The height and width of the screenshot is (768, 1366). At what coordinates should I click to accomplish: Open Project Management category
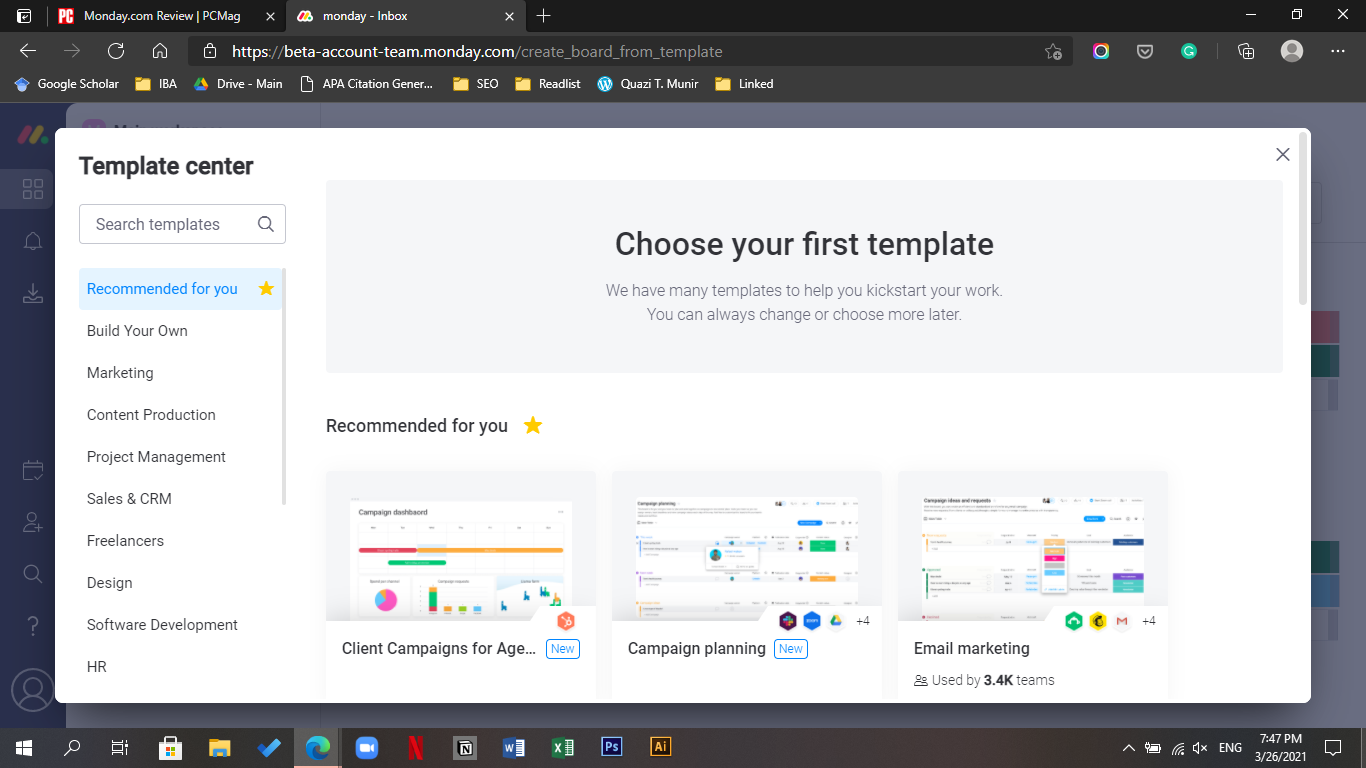pyautogui.click(x=156, y=457)
